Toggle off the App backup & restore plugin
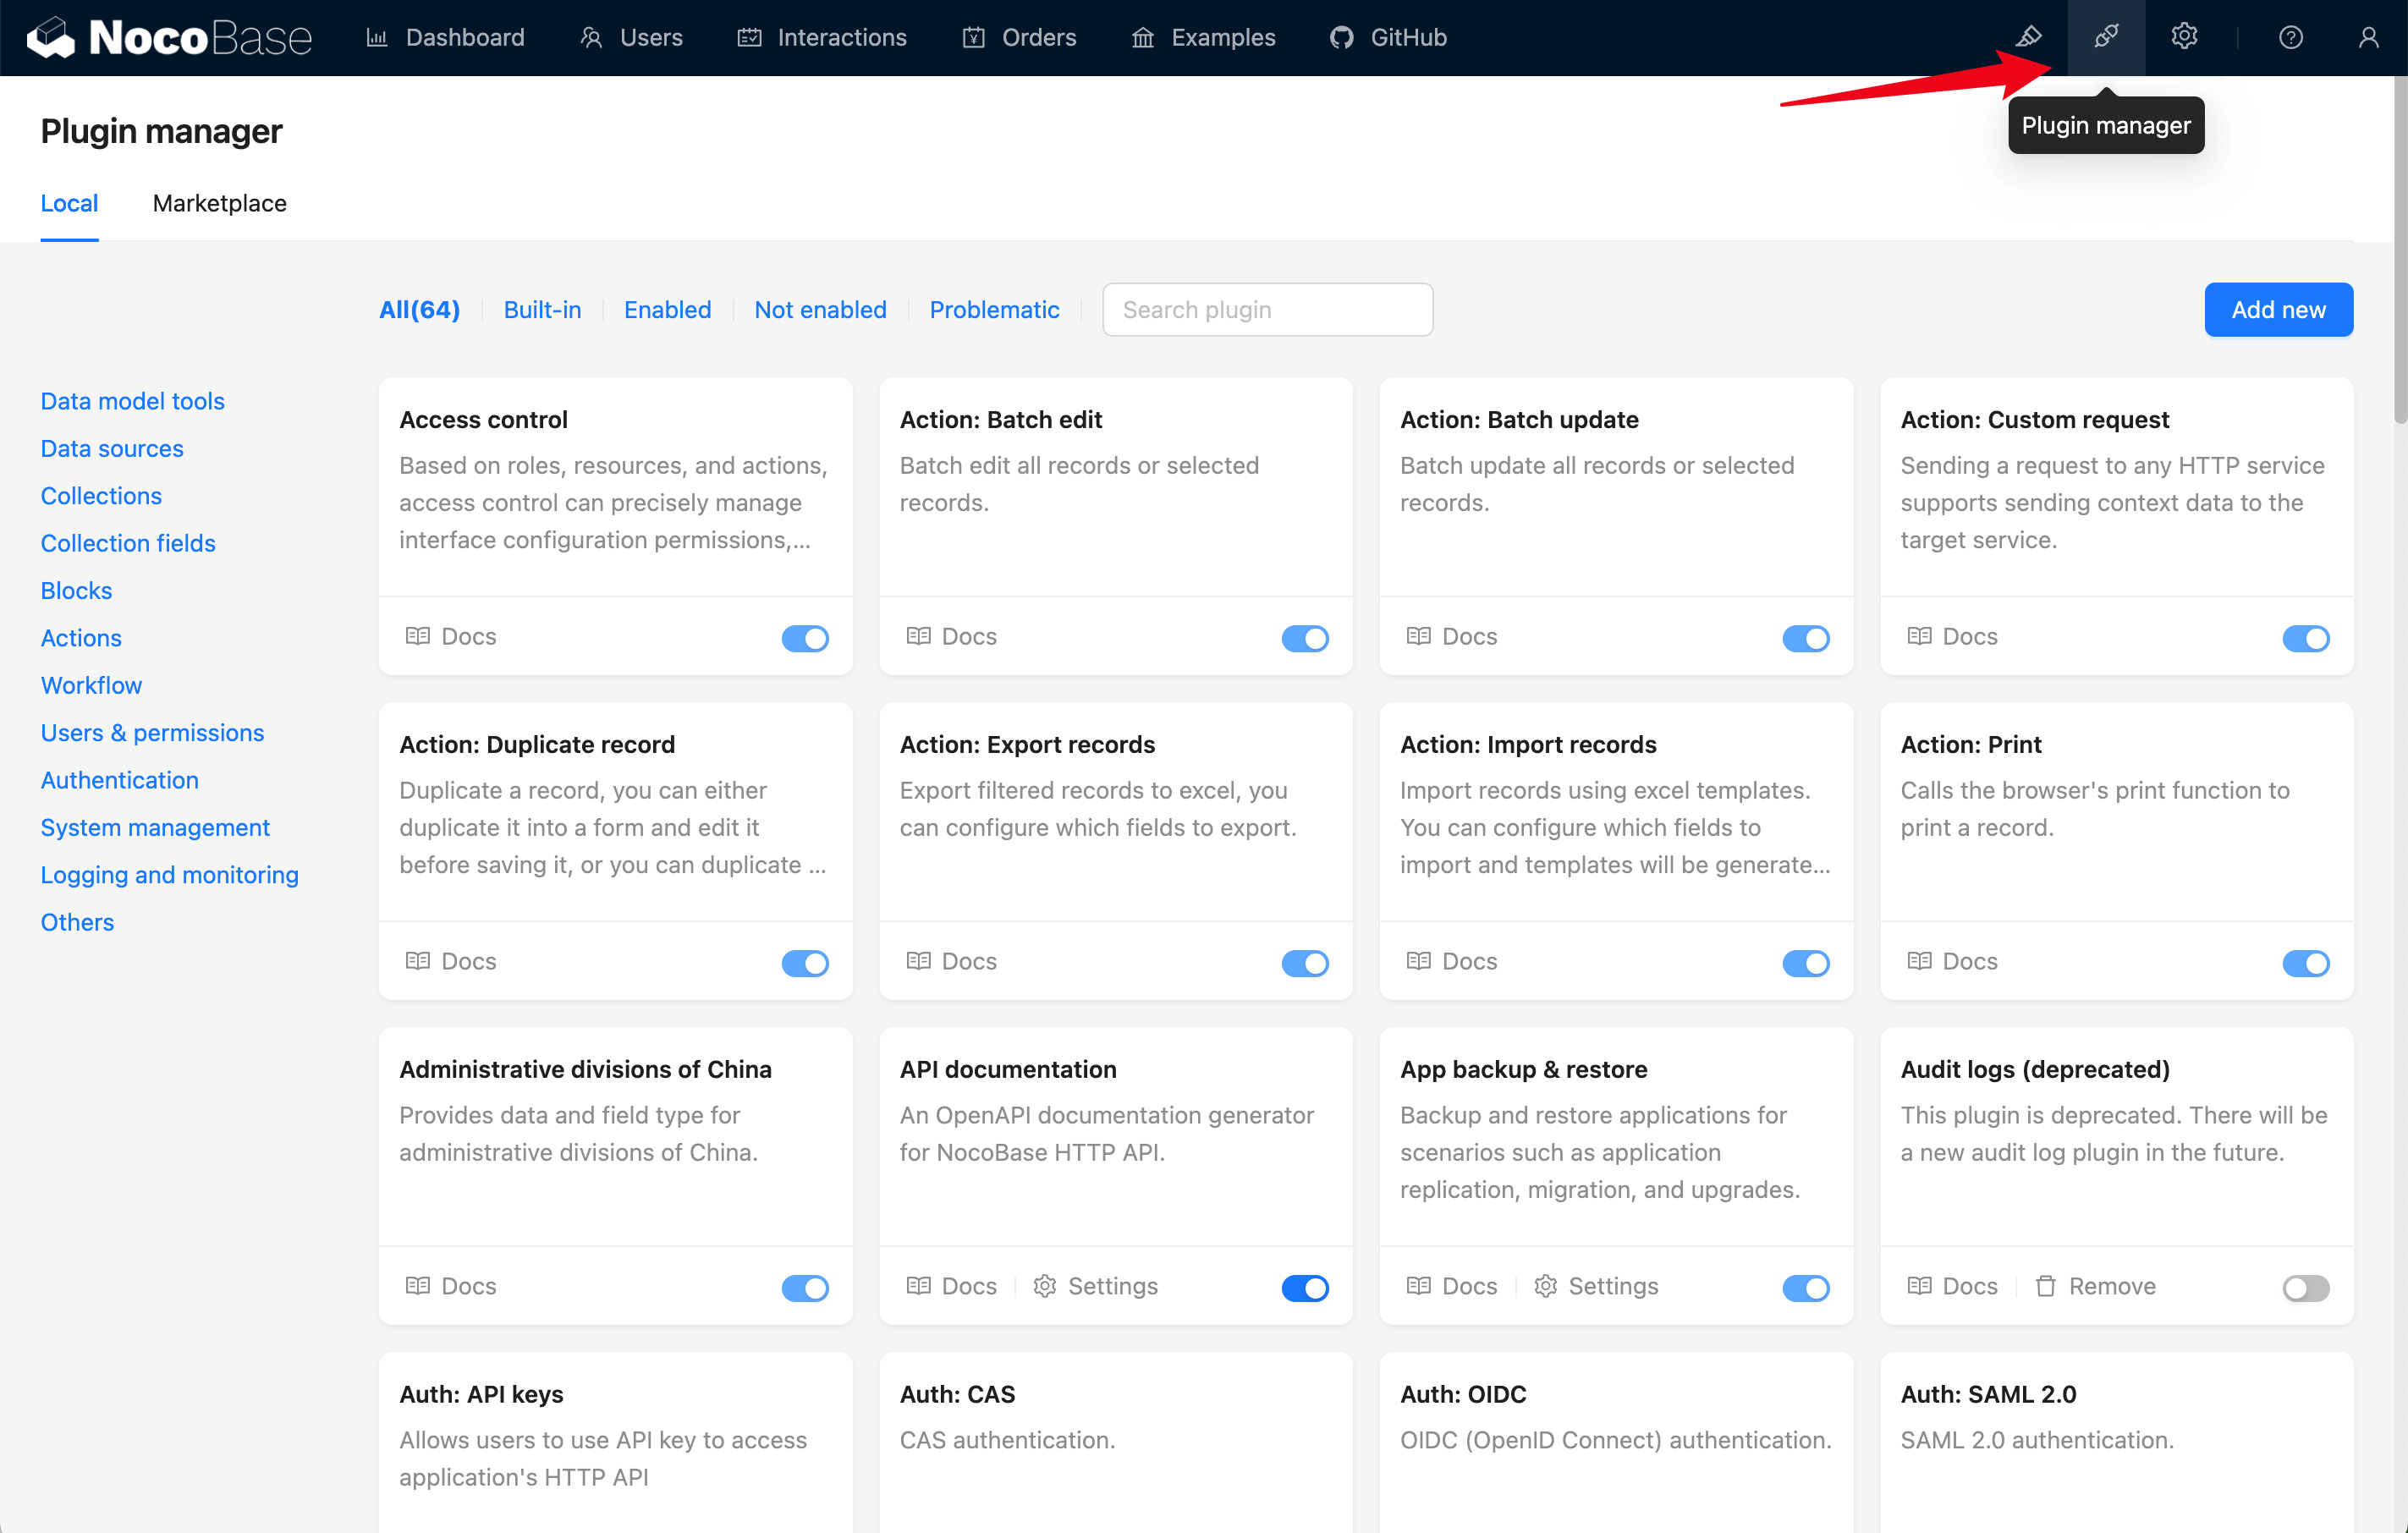 pos(1805,1288)
